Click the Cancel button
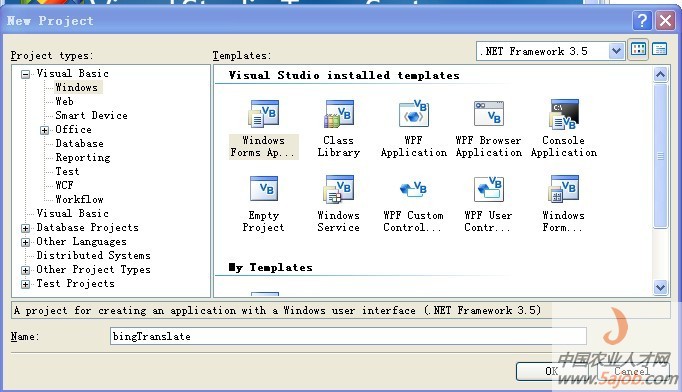This screenshot has height=392, width=682. (632, 371)
